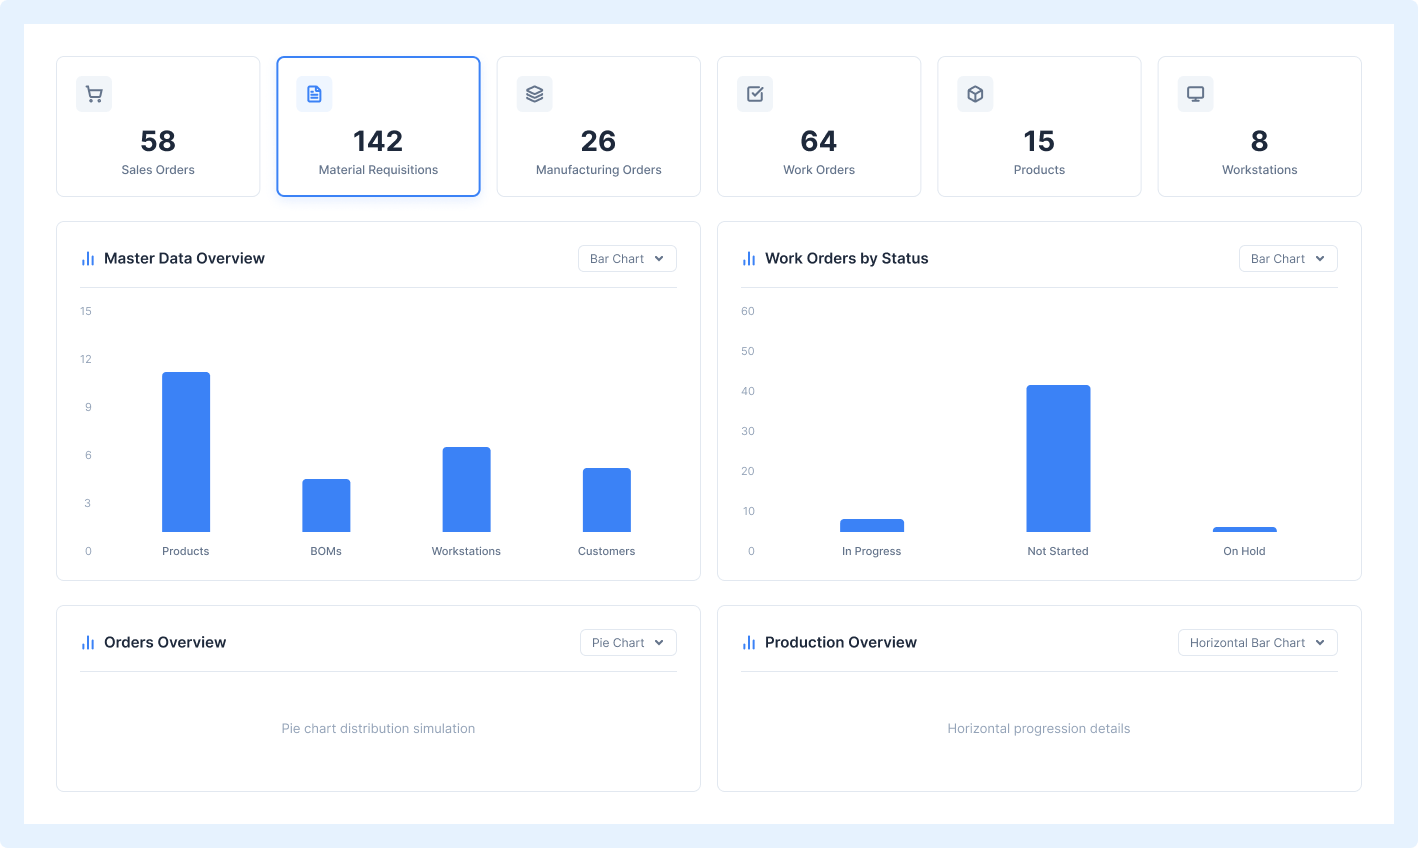Open the 8 Workstations card
The width and height of the screenshot is (1418, 848).
(x=1260, y=127)
